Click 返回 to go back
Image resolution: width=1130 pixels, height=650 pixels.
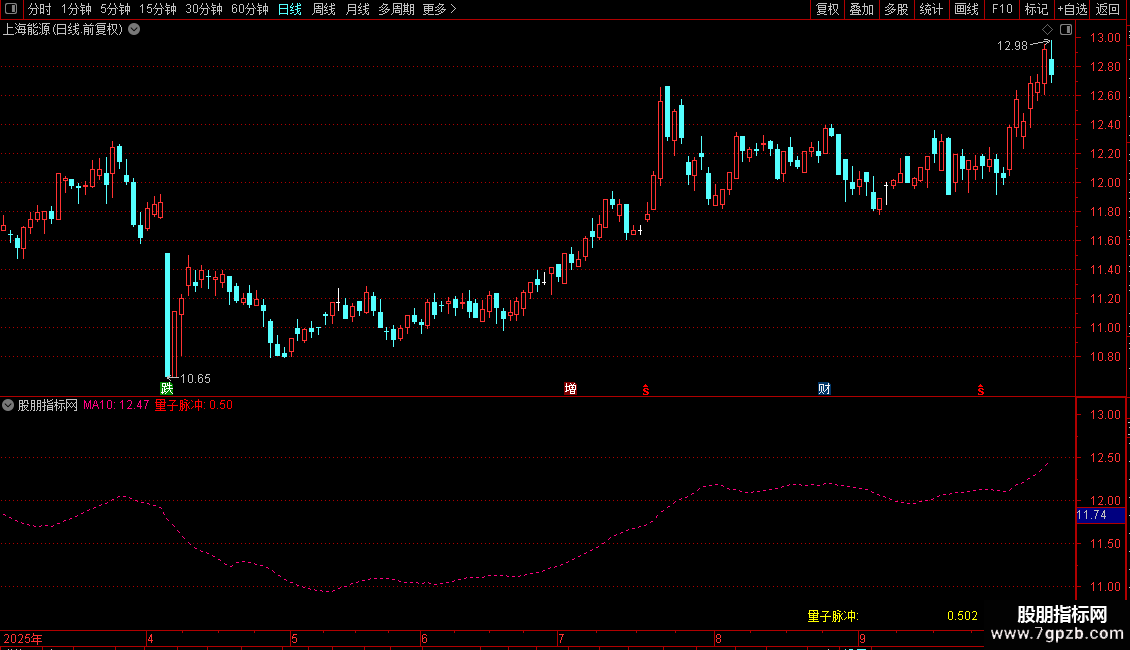coord(1108,9)
